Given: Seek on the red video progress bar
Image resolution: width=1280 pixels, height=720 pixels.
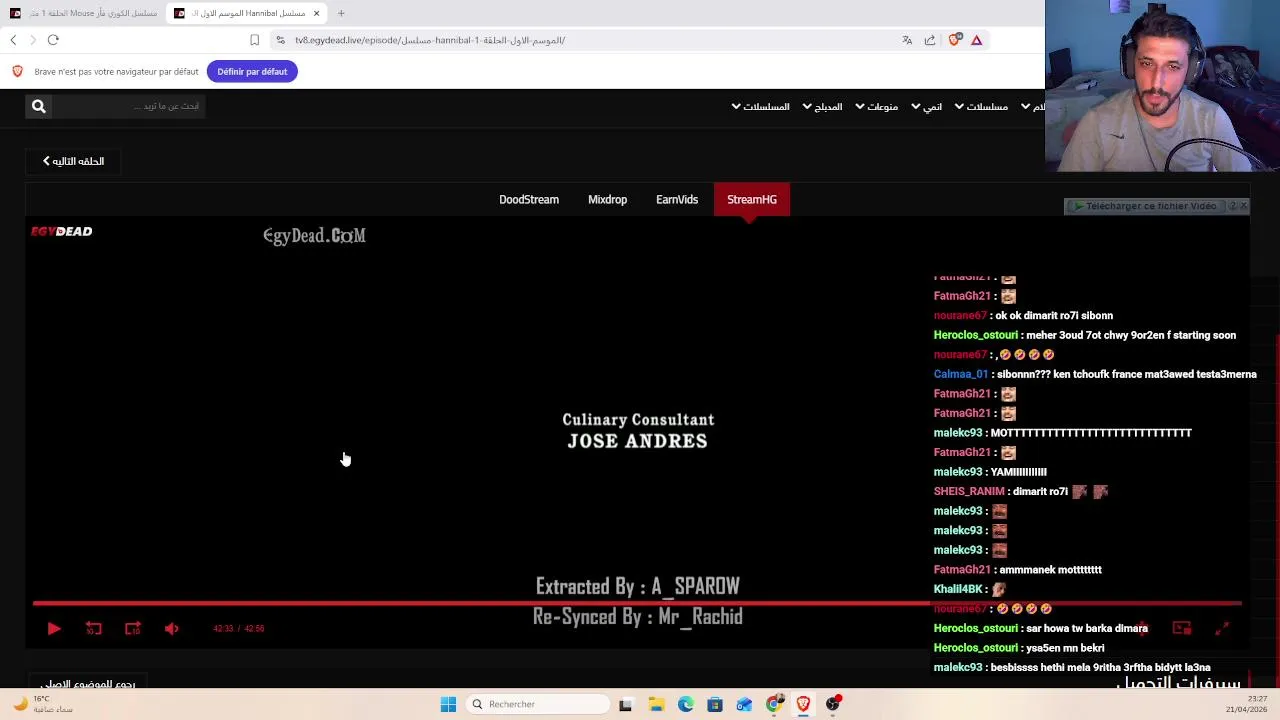Looking at the screenshot, I should [x=636, y=603].
